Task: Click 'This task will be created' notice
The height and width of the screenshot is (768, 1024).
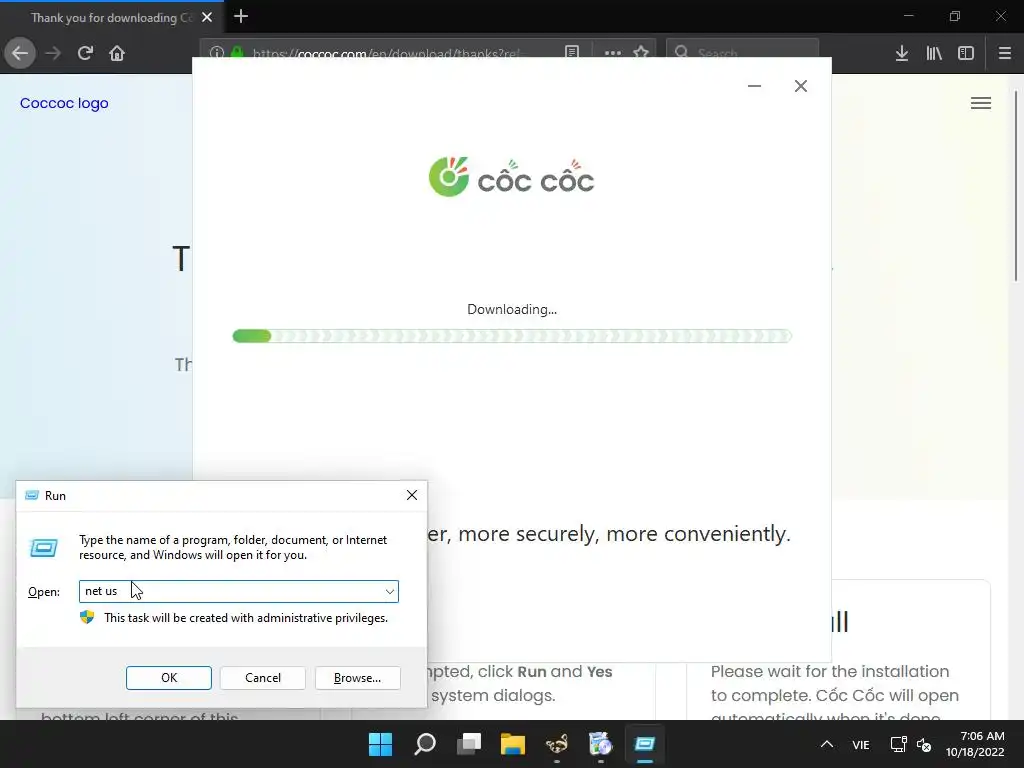Action: (x=246, y=618)
